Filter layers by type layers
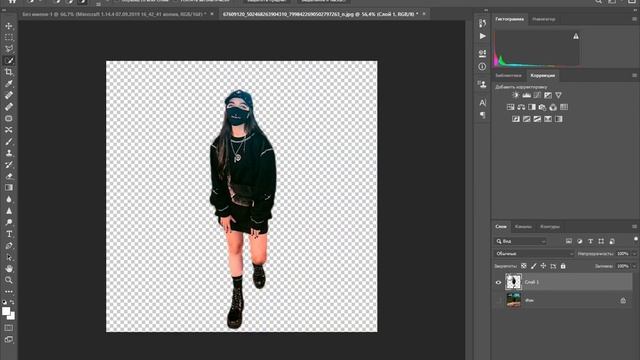This screenshot has height=360, width=640. click(590, 241)
